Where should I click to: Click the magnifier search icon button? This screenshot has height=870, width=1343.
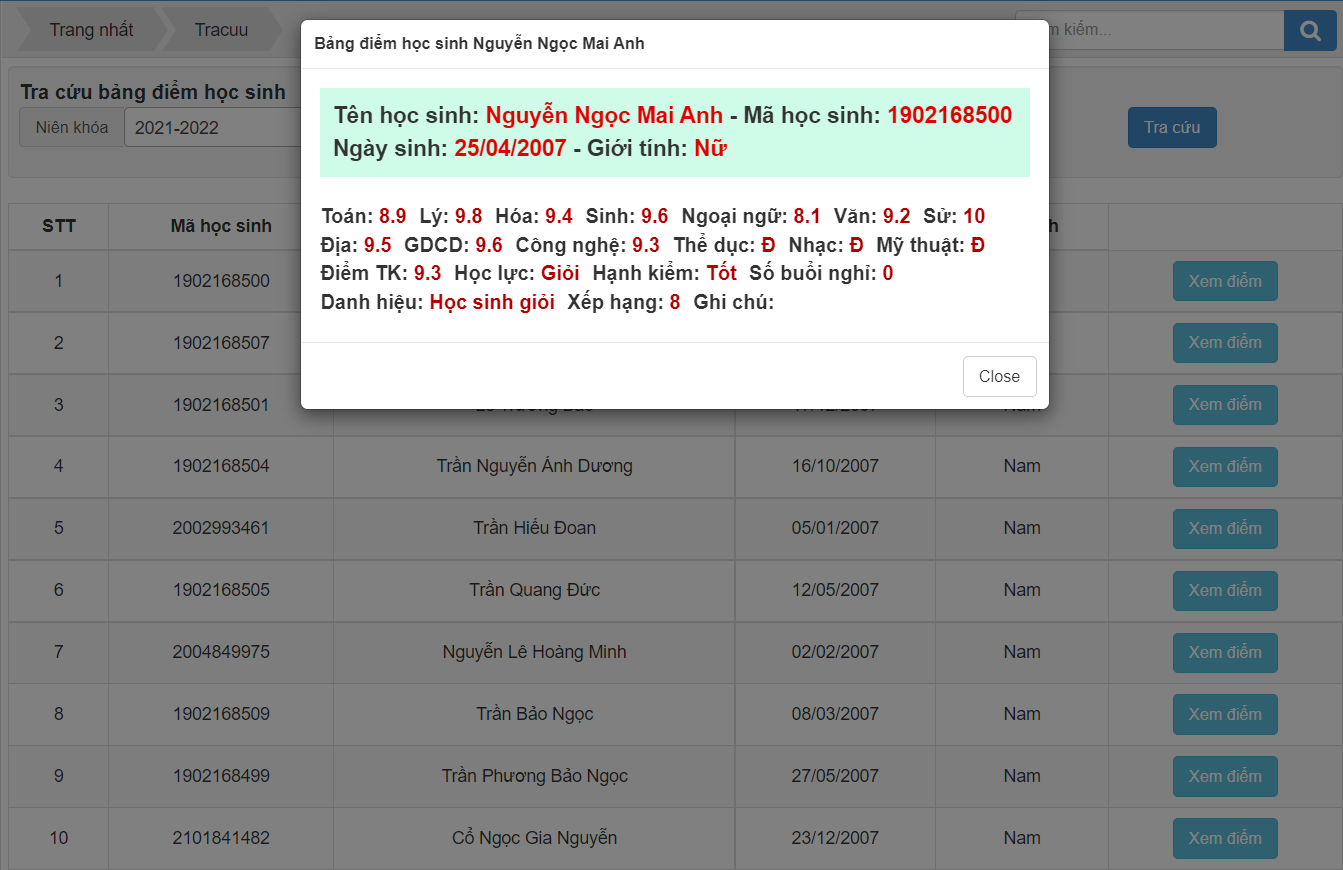click(x=1310, y=31)
